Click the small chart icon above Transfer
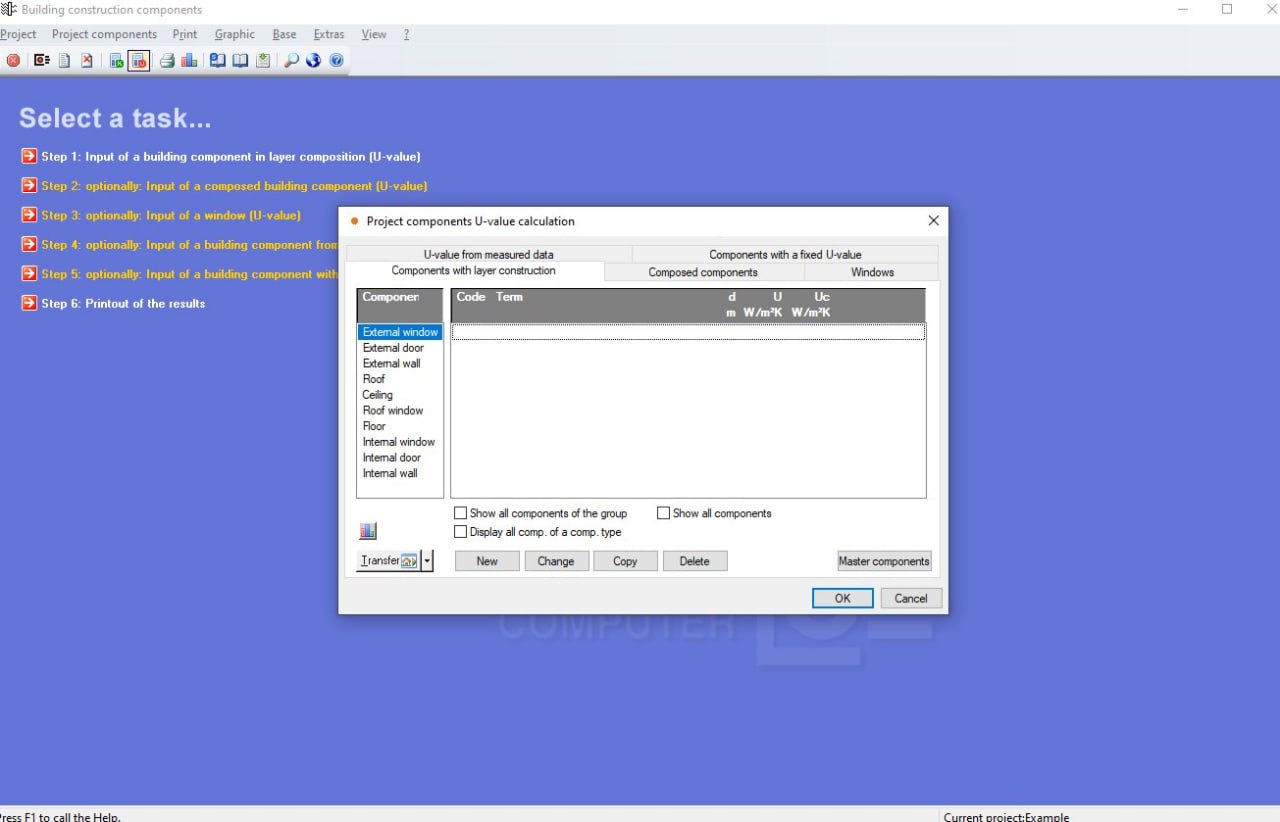1280x822 pixels. point(368,531)
